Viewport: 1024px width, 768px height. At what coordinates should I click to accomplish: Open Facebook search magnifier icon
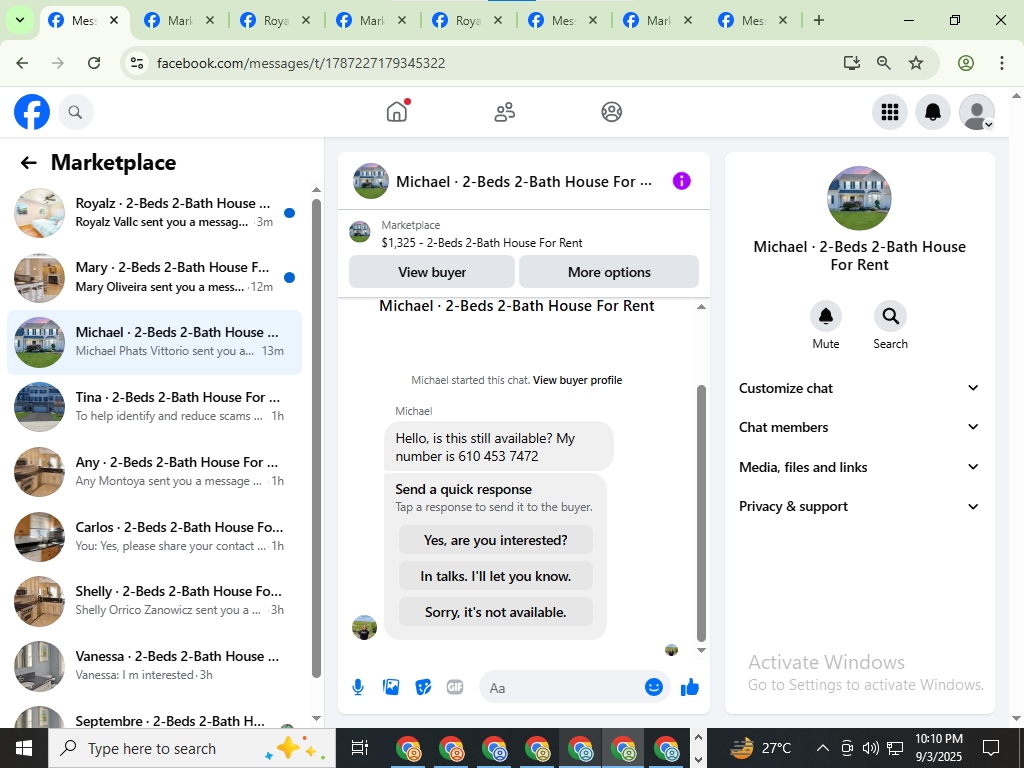coord(76,112)
